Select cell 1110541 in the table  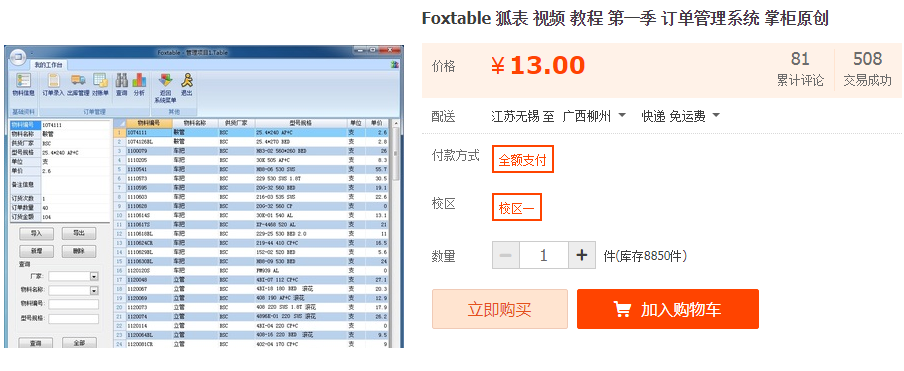coord(149,169)
